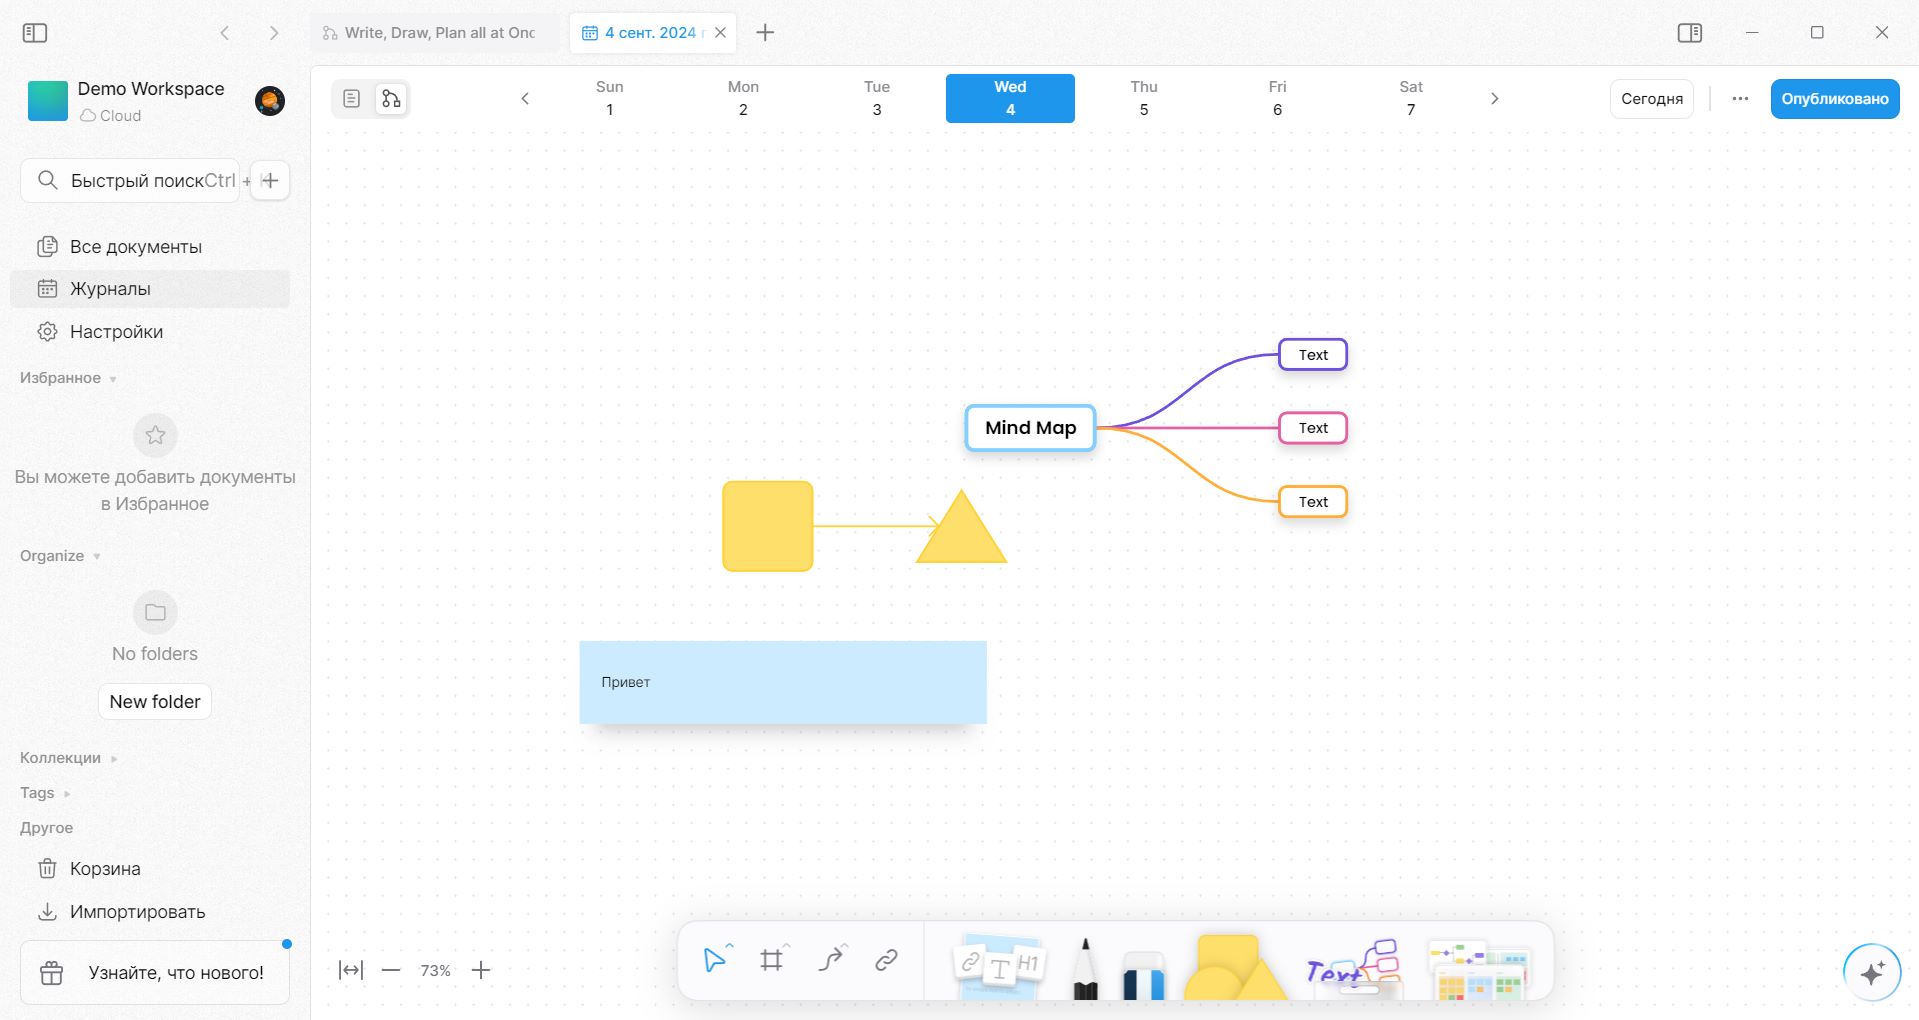Select Wed 4 in date picker
Screen dimensions: 1919x1020
pyautogui.click(x=1010, y=99)
